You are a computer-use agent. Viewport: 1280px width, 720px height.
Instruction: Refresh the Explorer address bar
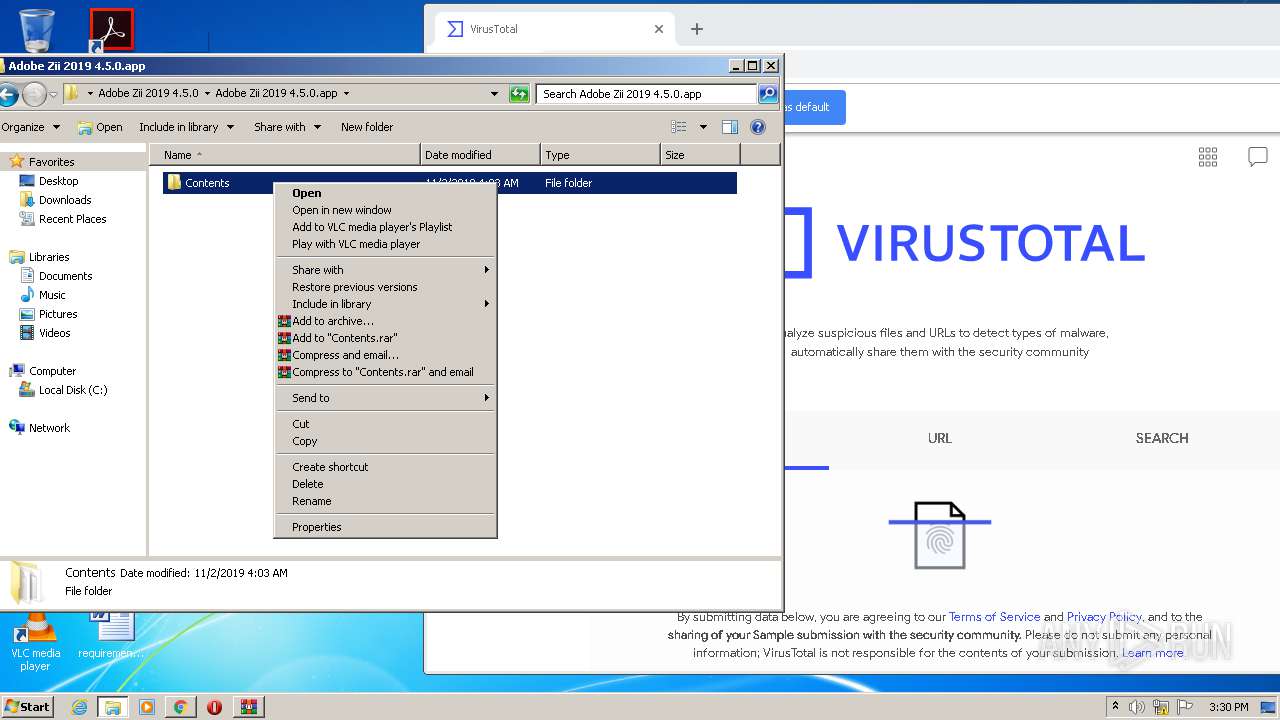(519, 94)
